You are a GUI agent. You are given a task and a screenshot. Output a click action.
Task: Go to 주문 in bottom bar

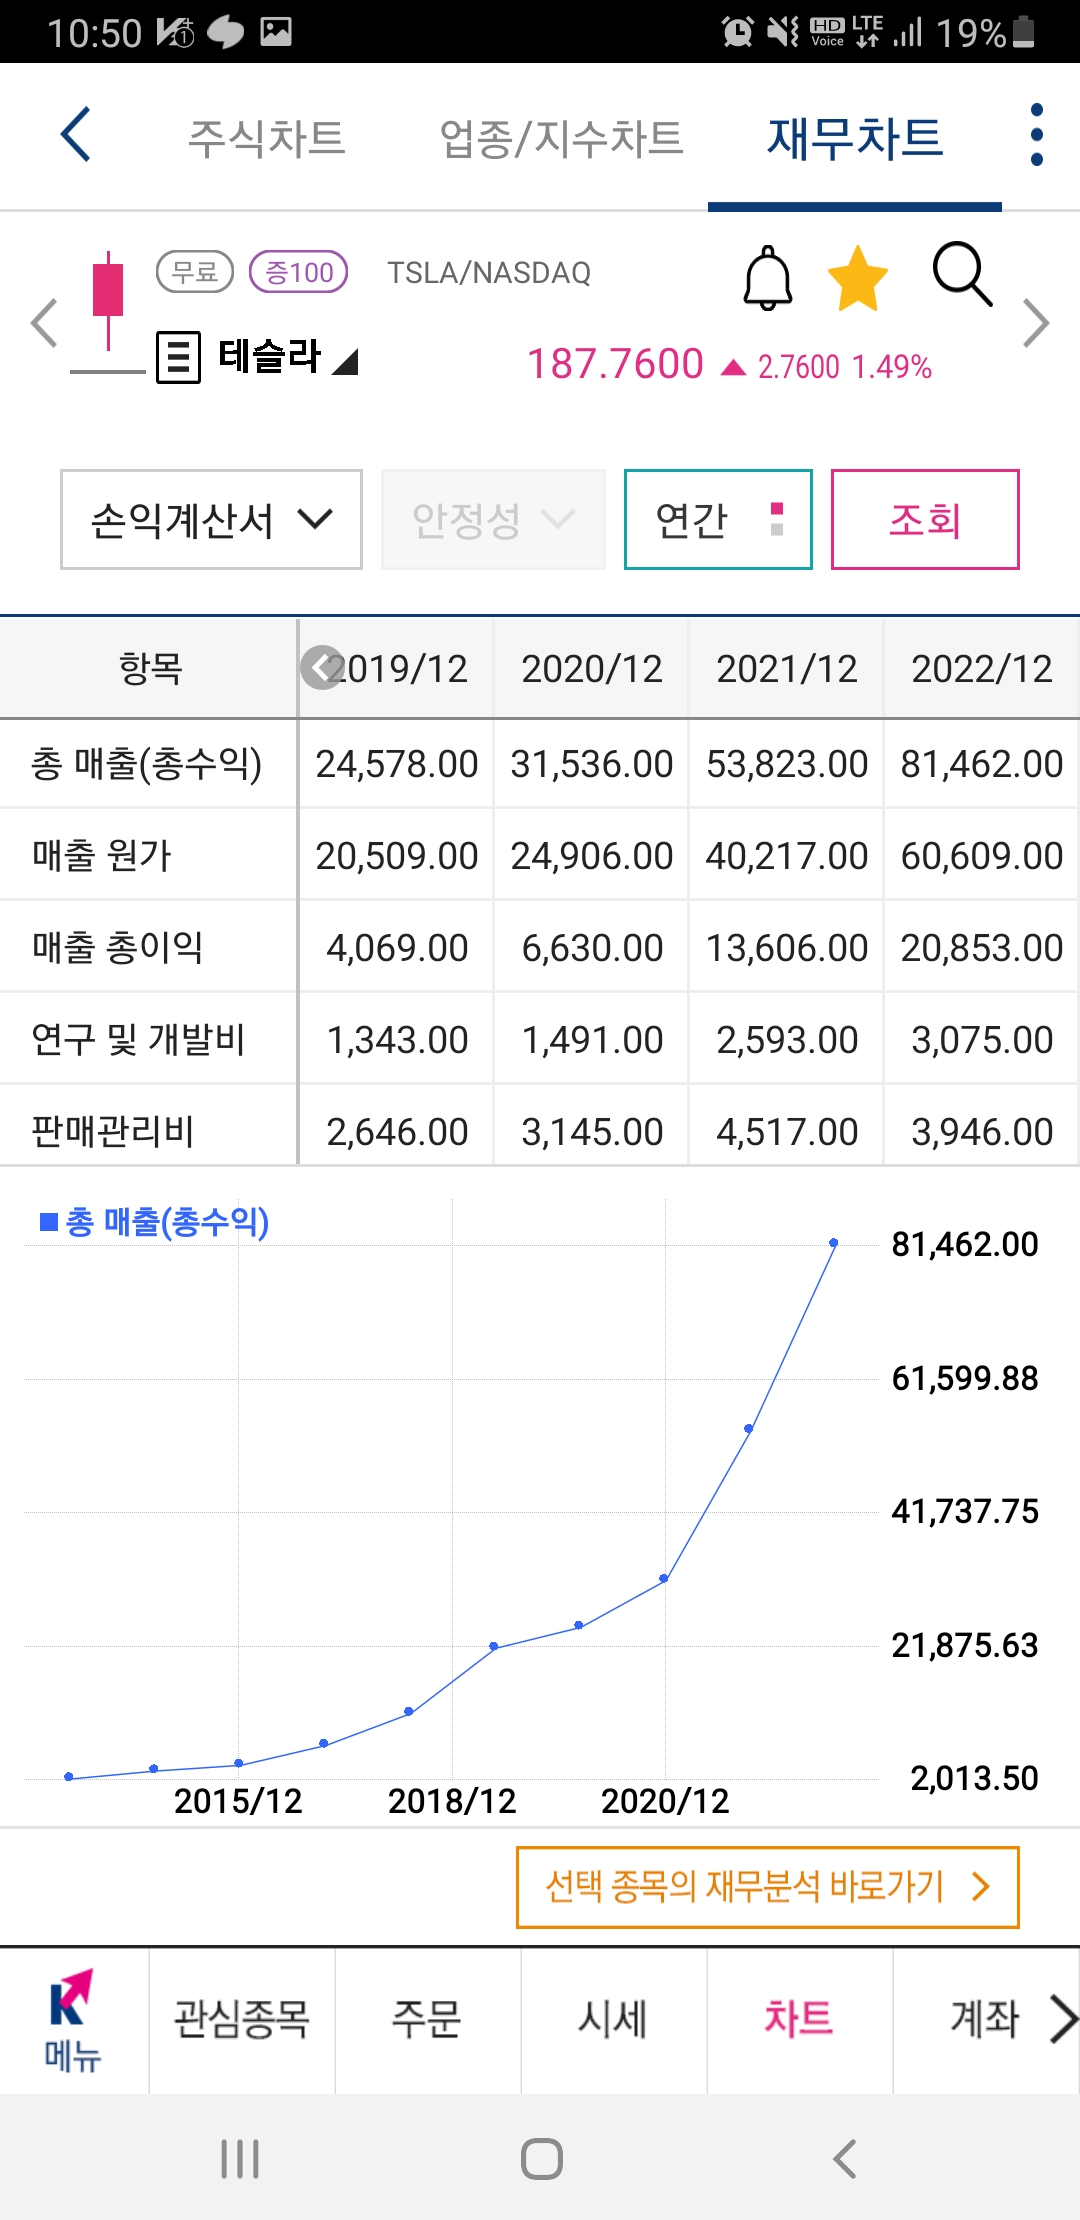pos(427,2020)
